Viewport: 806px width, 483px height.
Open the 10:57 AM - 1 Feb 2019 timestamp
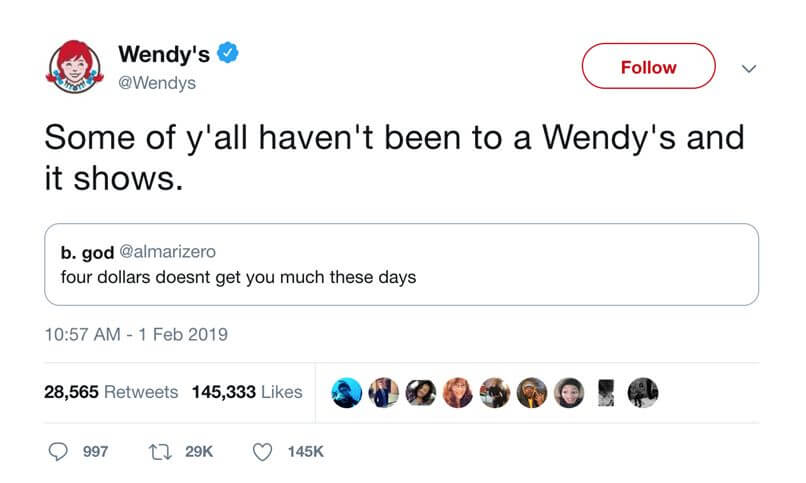click(136, 334)
